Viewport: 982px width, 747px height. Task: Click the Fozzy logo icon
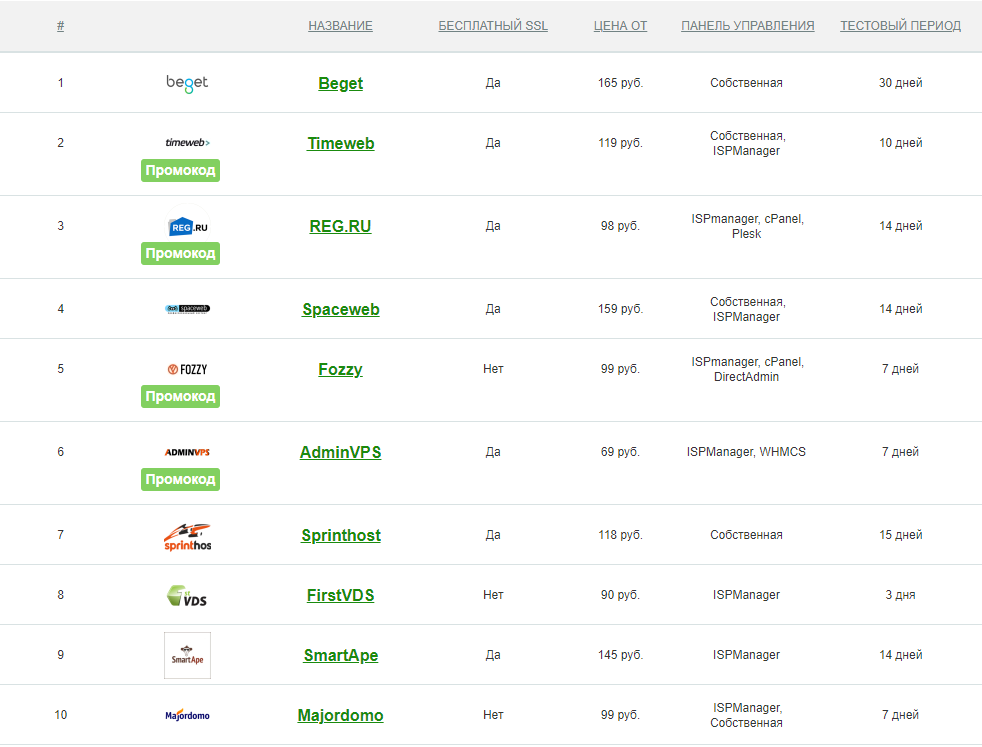pos(187,369)
